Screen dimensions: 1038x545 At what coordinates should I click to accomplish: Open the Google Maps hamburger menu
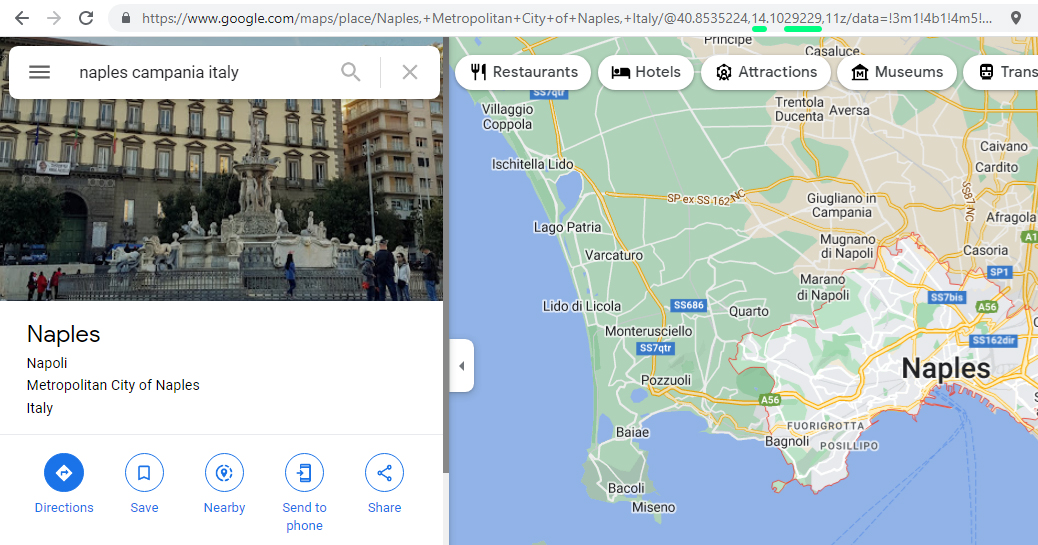point(39,72)
